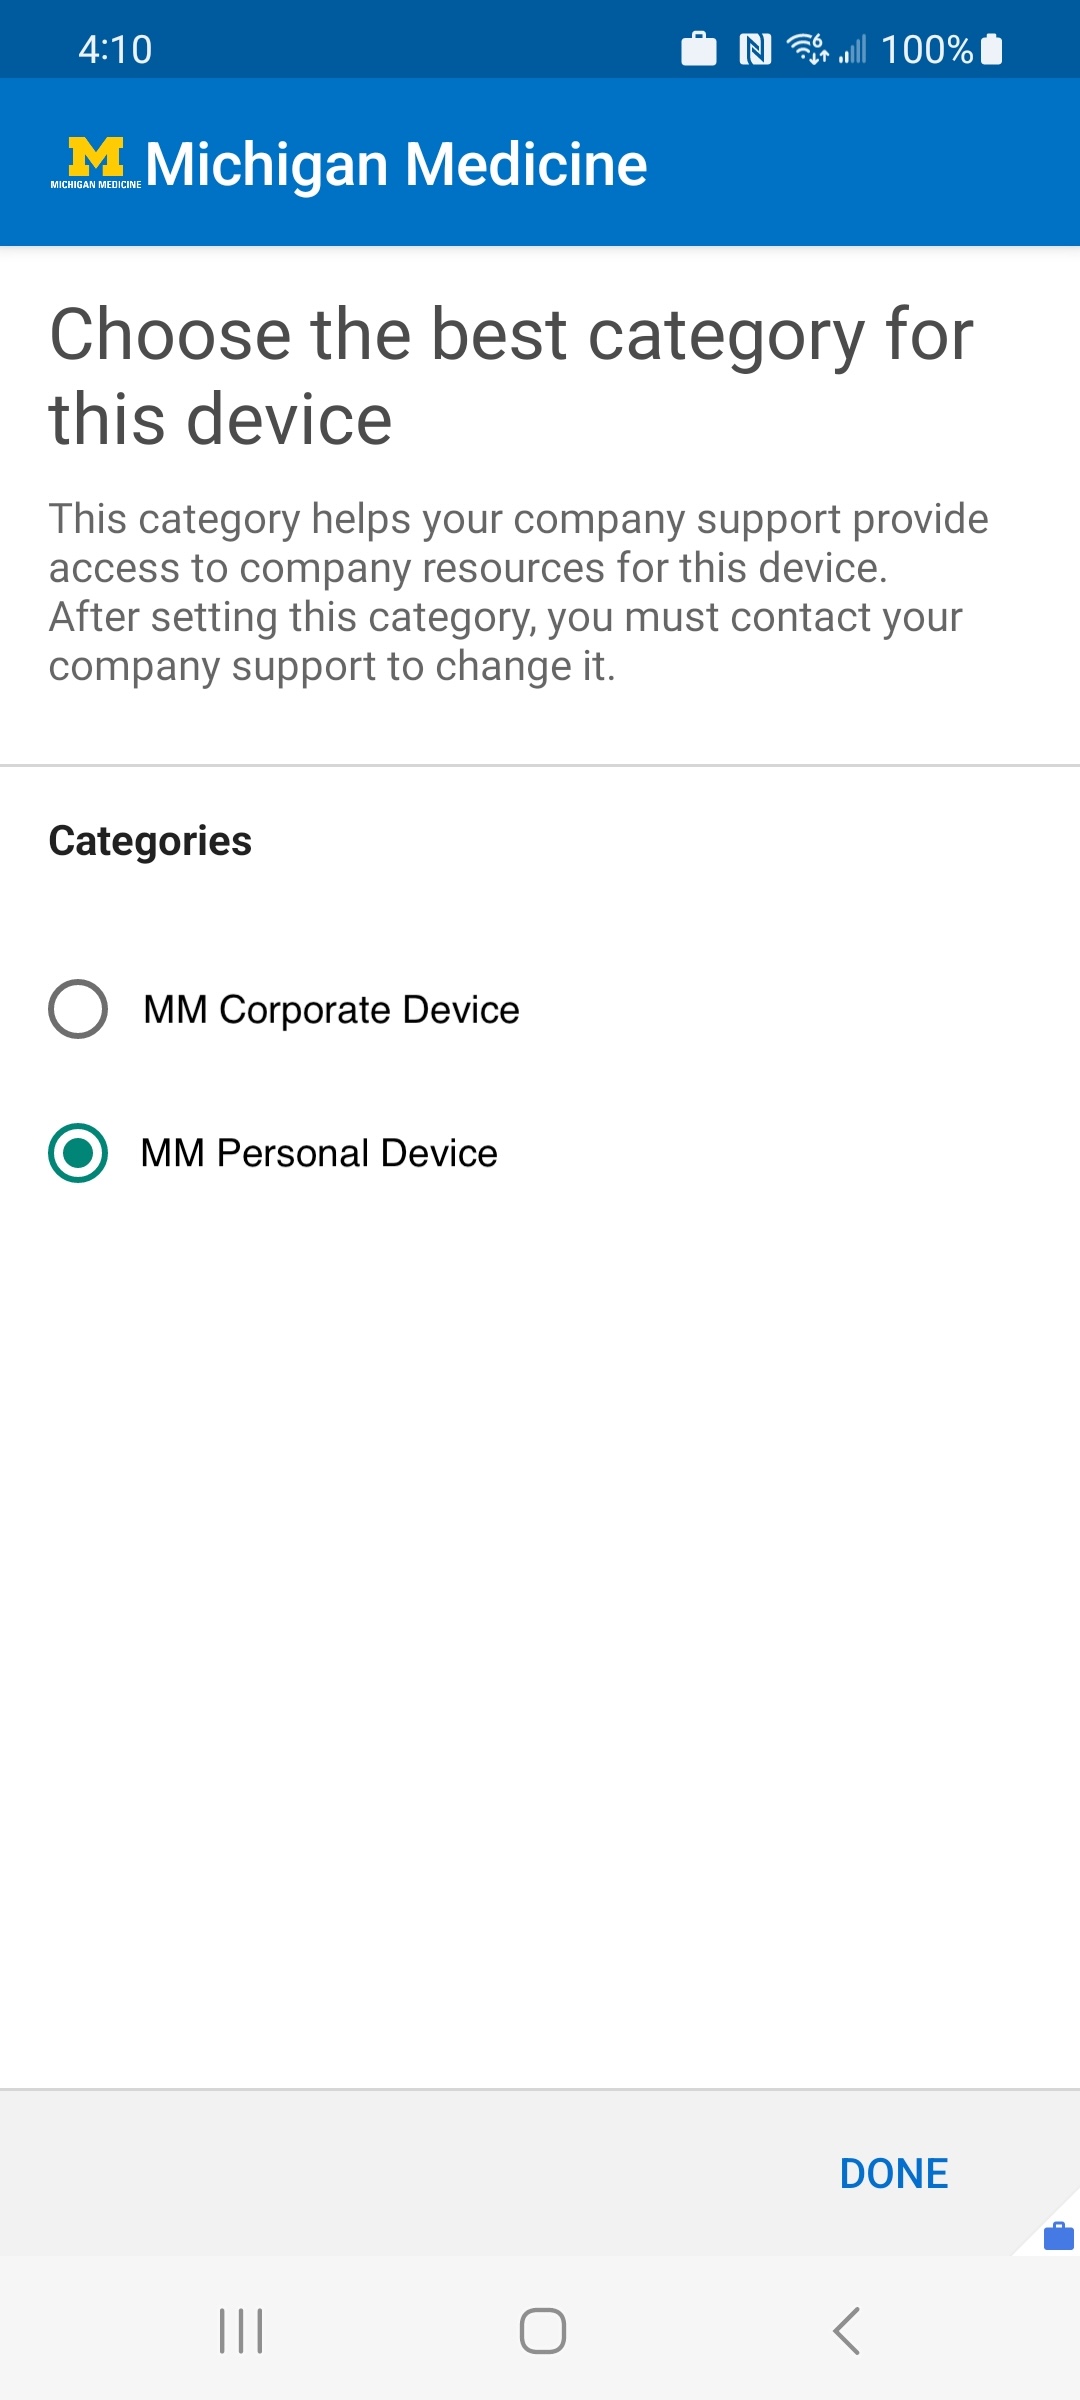Tap the work profile briefcase in status bar
The width and height of the screenshot is (1080, 2400).
tap(699, 49)
